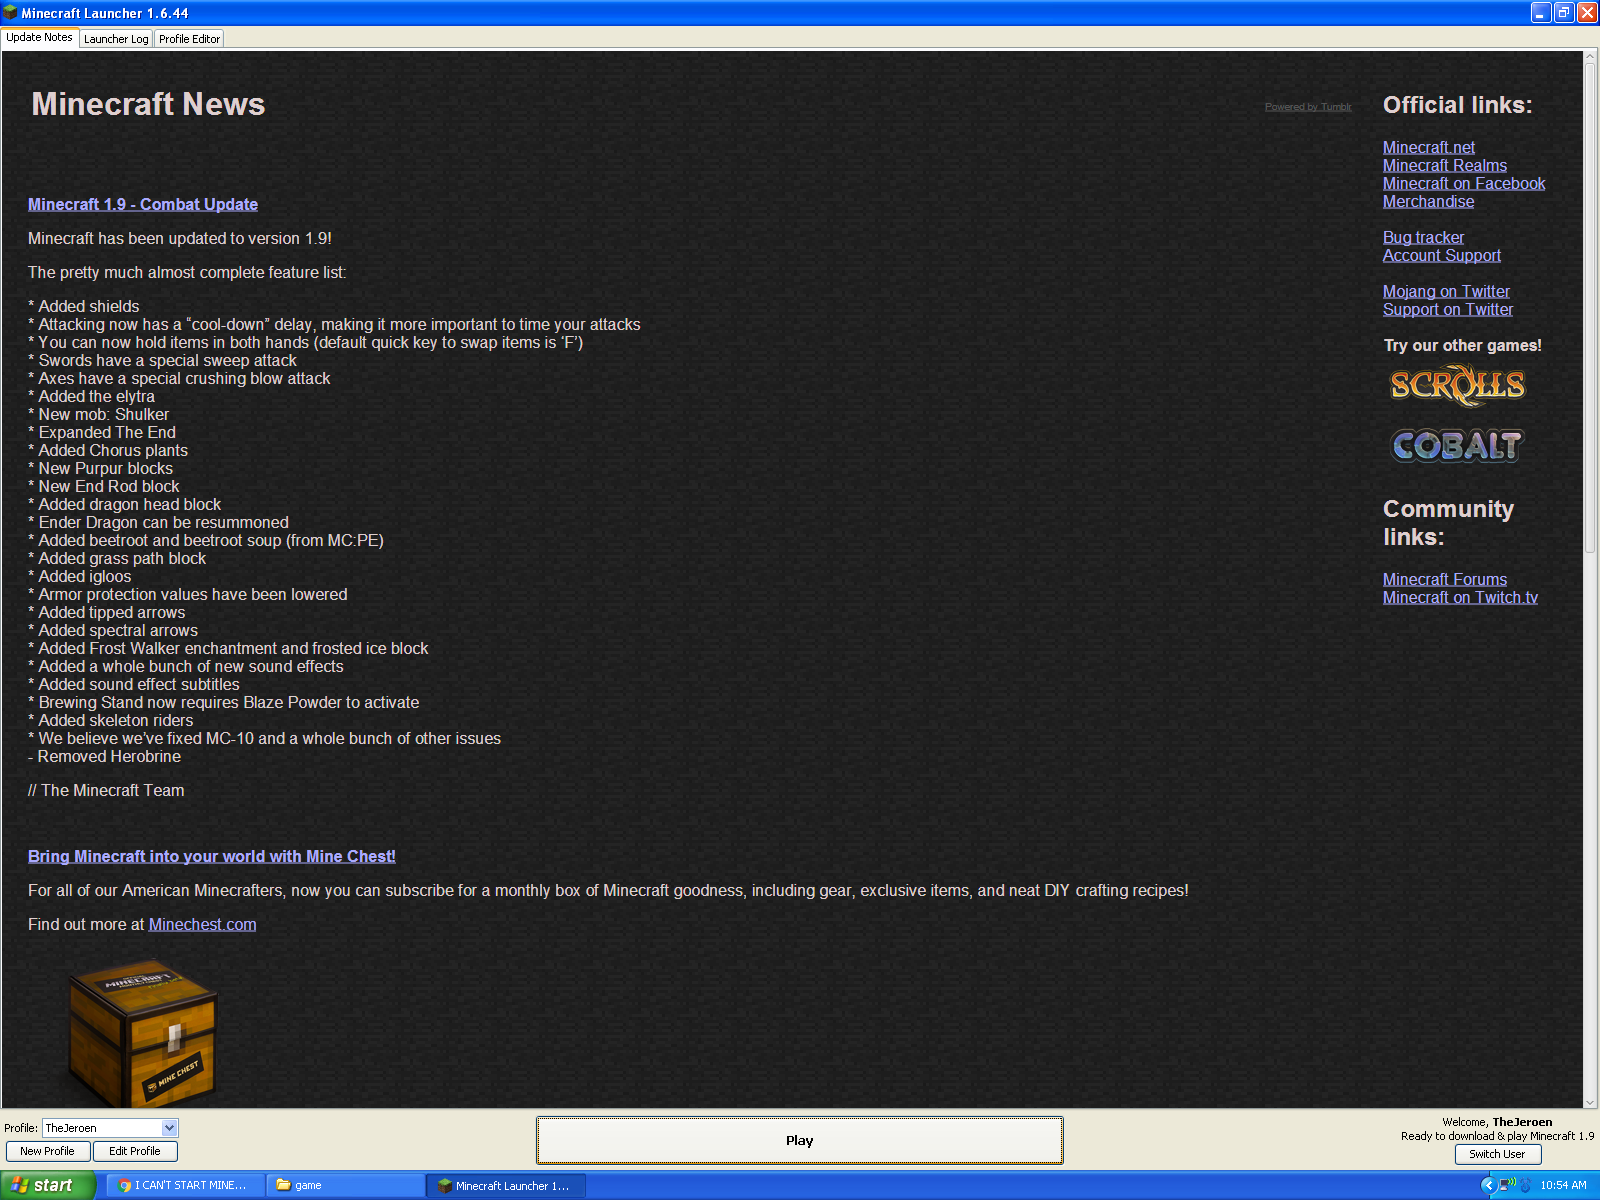This screenshot has width=1600, height=1200.
Task: Click the scrollbar down arrow
Action: pyautogui.click(x=1590, y=1101)
